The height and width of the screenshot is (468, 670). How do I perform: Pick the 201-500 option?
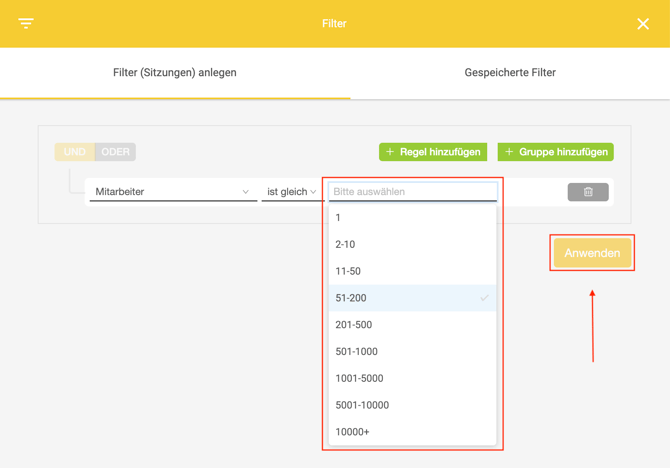tap(412, 325)
